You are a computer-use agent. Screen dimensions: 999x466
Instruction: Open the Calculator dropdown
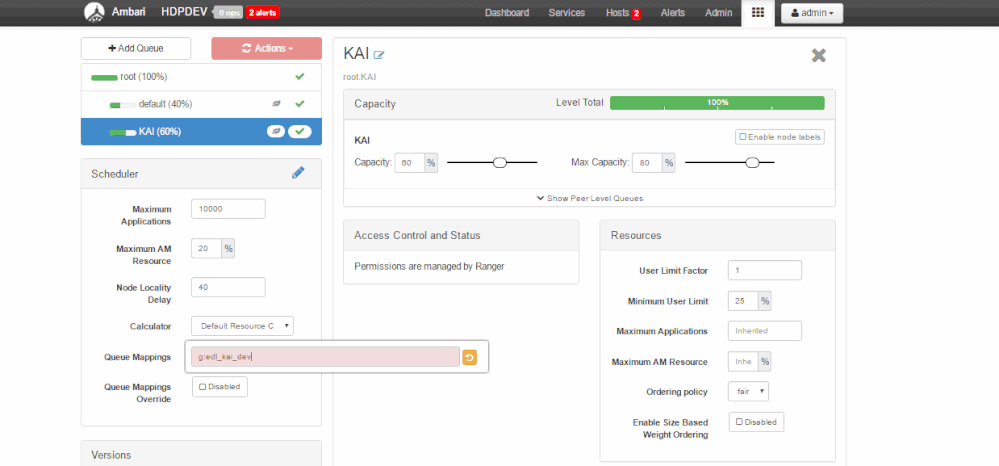click(242, 326)
